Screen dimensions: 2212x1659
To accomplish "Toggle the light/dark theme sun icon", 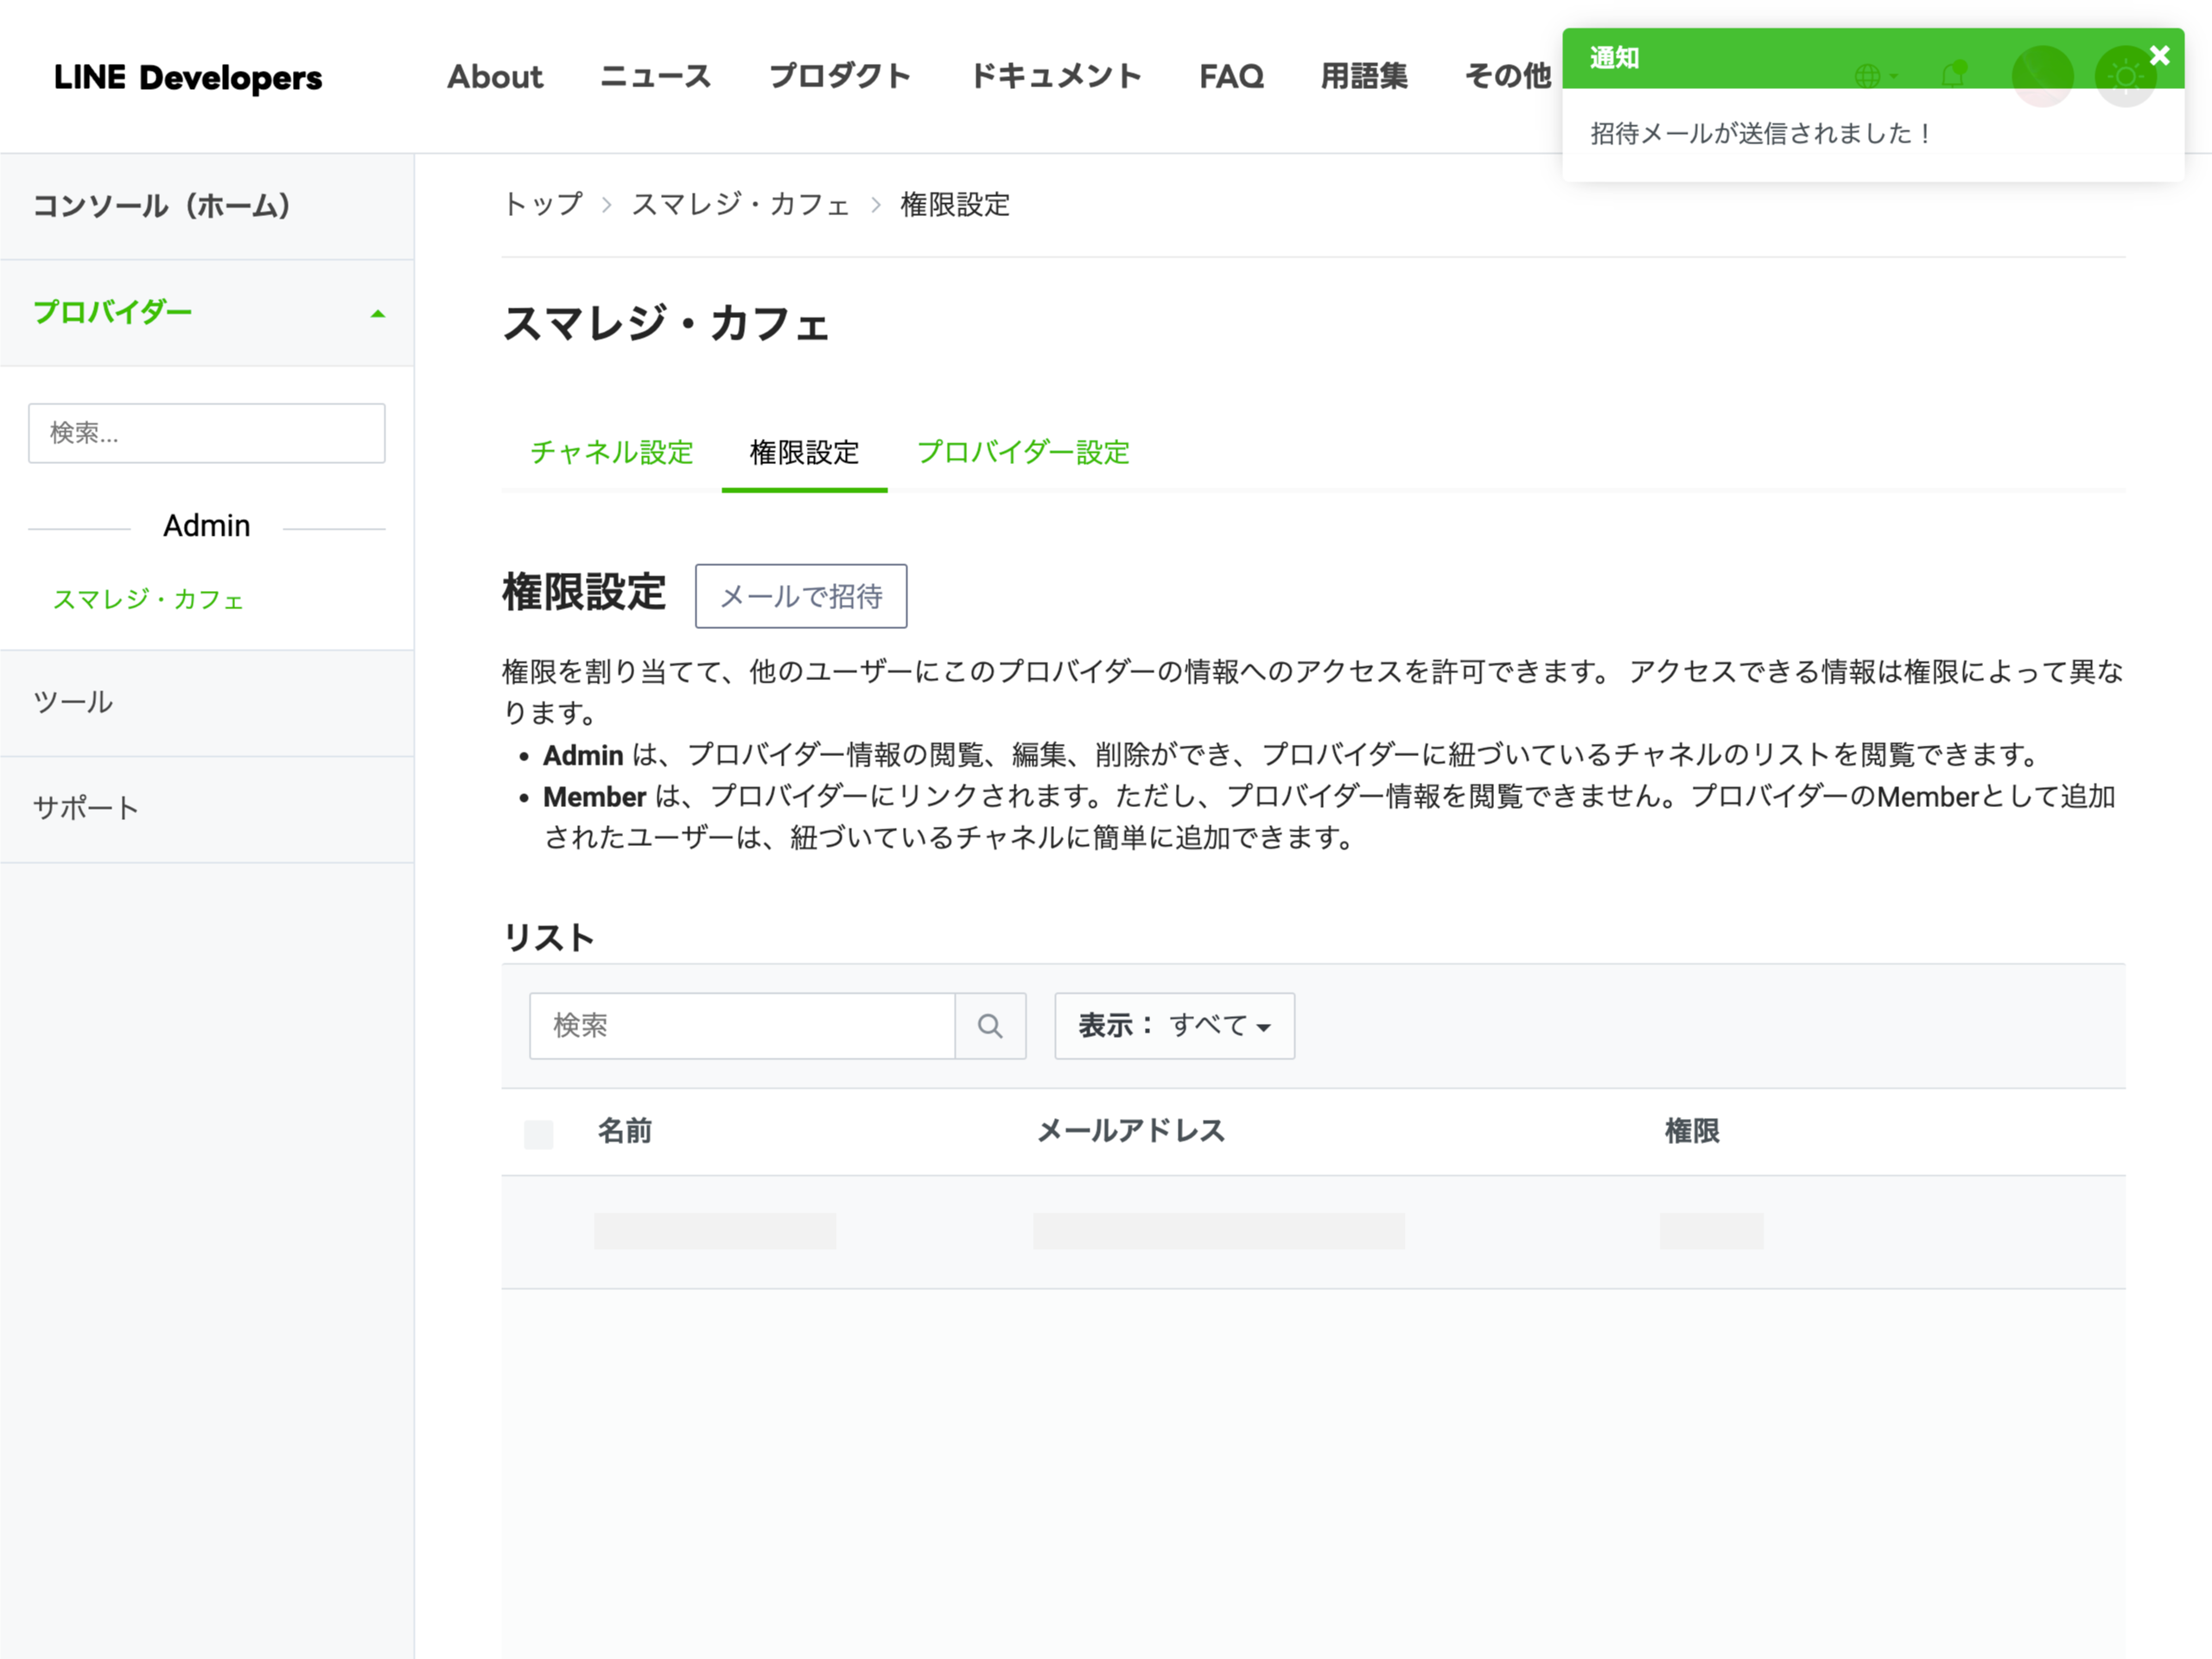I will coord(2125,76).
